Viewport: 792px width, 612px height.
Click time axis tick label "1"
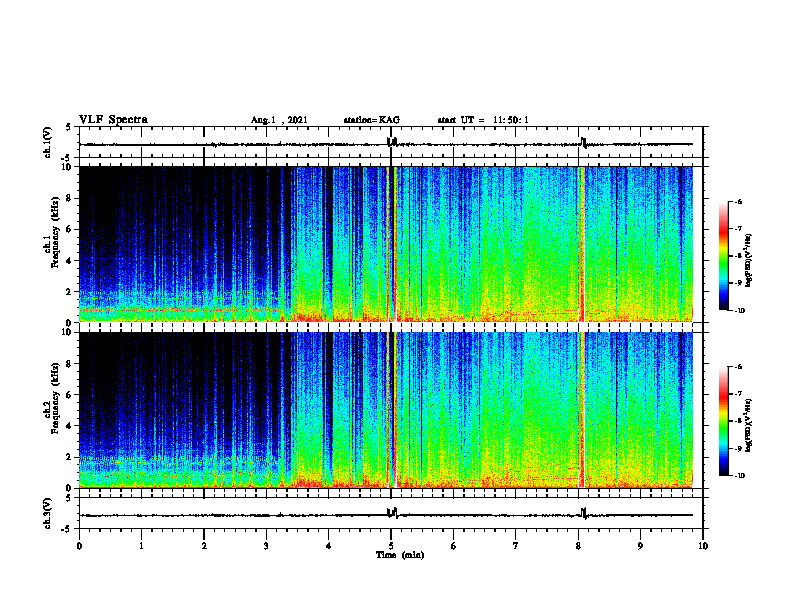(x=141, y=546)
